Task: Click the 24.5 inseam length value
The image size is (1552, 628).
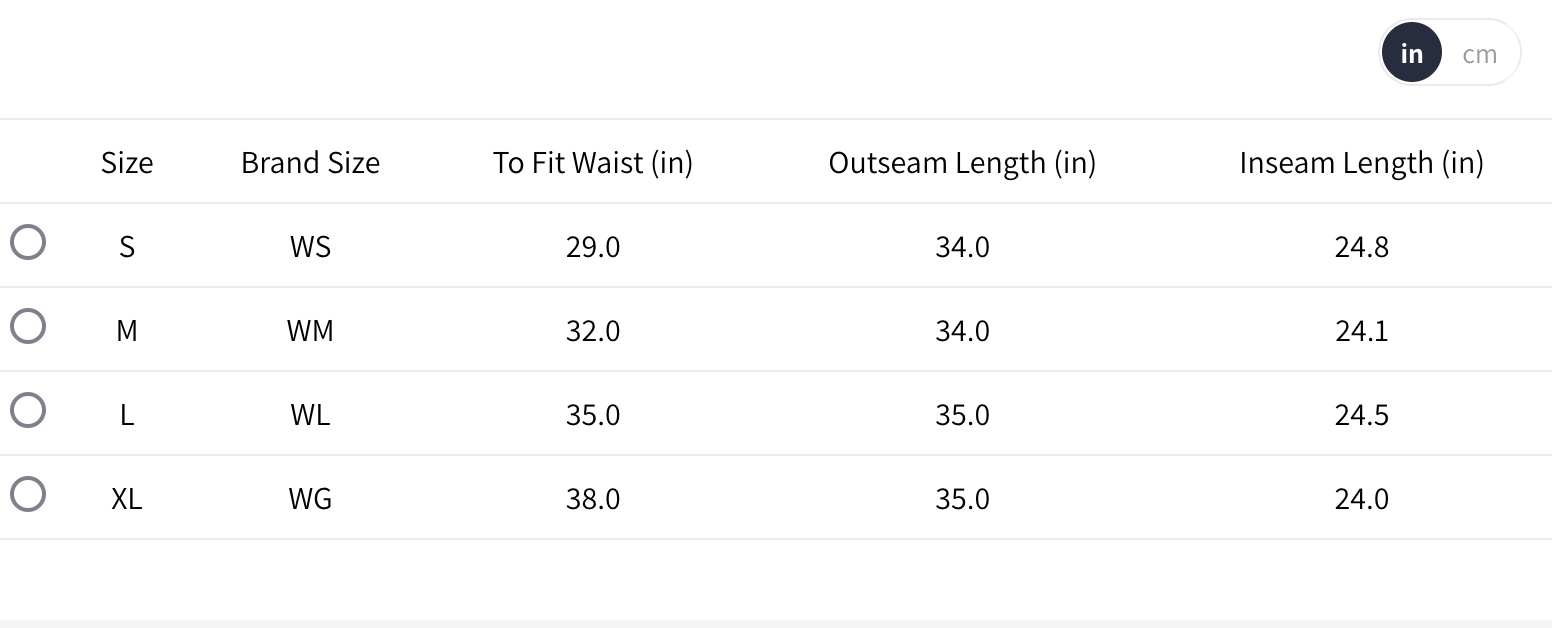Action: pos(1361,414)
